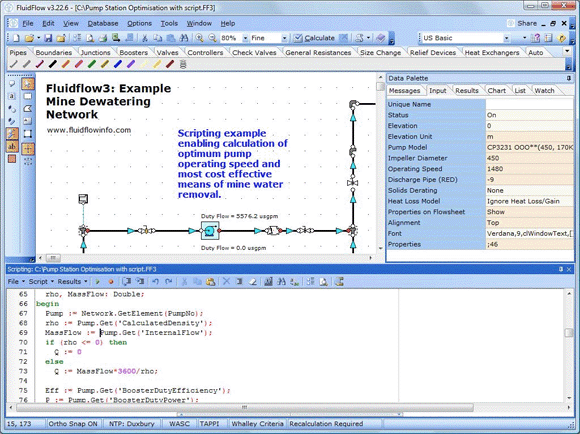Screen dimensions: 580x434
Task: Pin the Data Palette panel
Action: tap(569, 78)
